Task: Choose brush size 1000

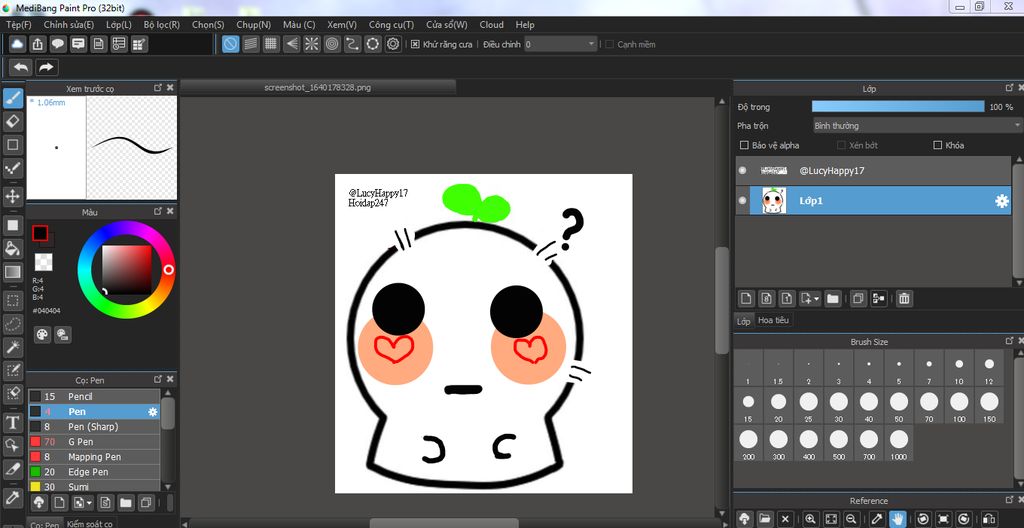Action: [899, 444]
